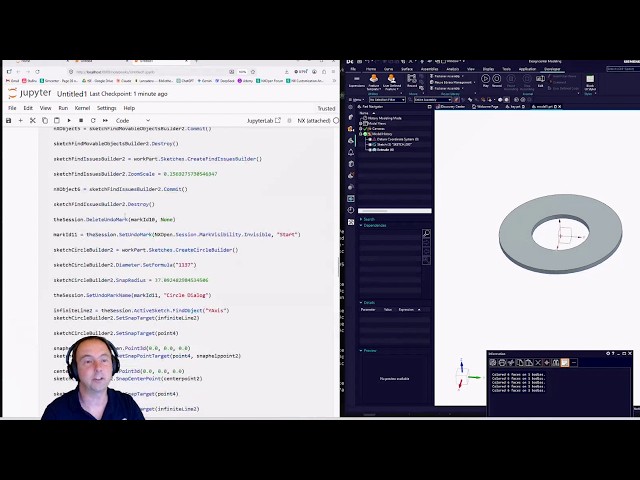Open the Jupyter Run menu
The height and width of the screenshot is (480, 640).
[63, 108]
